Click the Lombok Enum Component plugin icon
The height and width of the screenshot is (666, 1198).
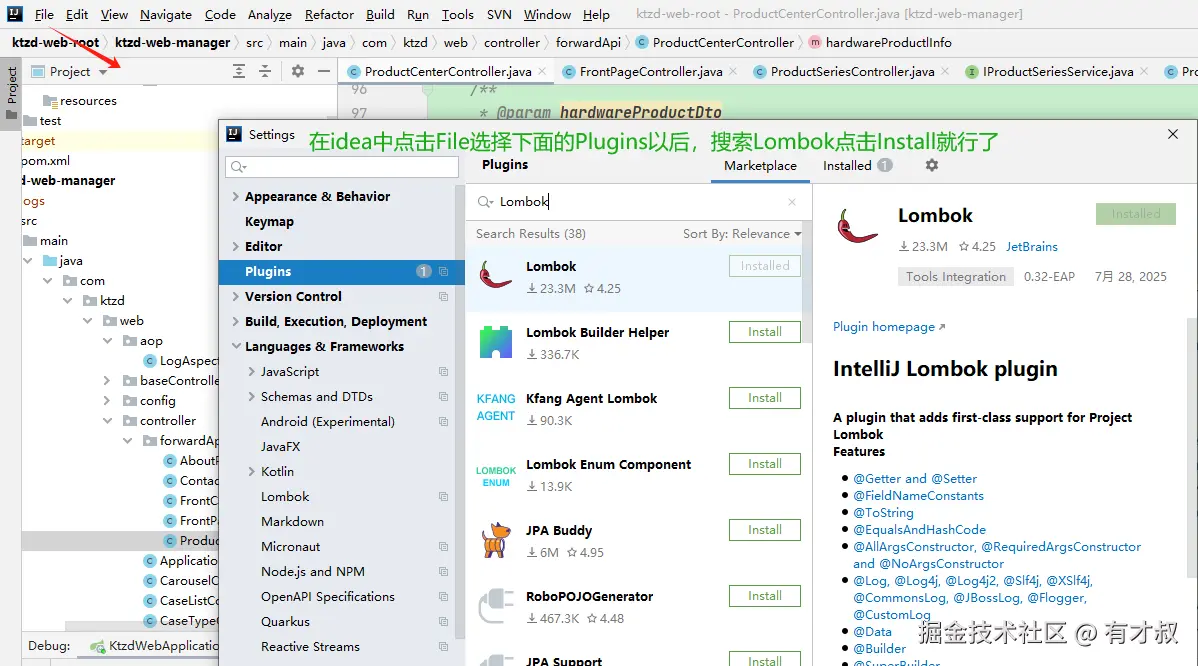[495, 476]
